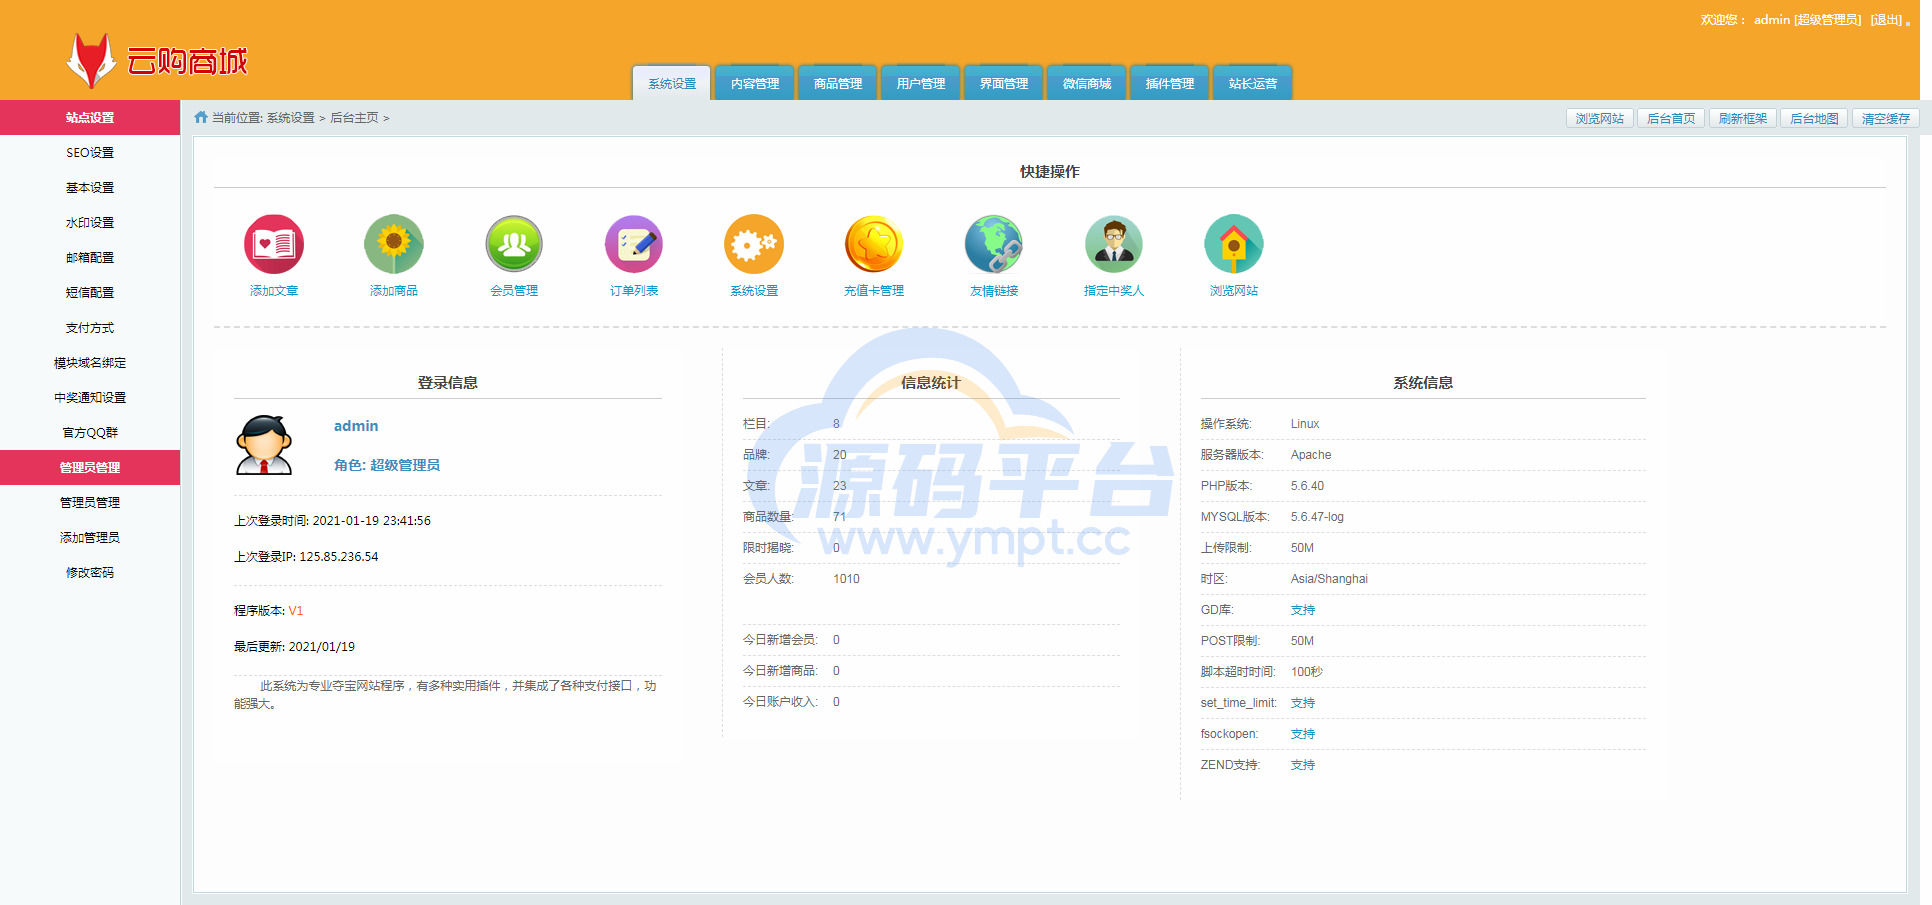Screen dimensions: 1932x905
Task: Click the 程序版本 V1 value
Action: pos(296,610)
